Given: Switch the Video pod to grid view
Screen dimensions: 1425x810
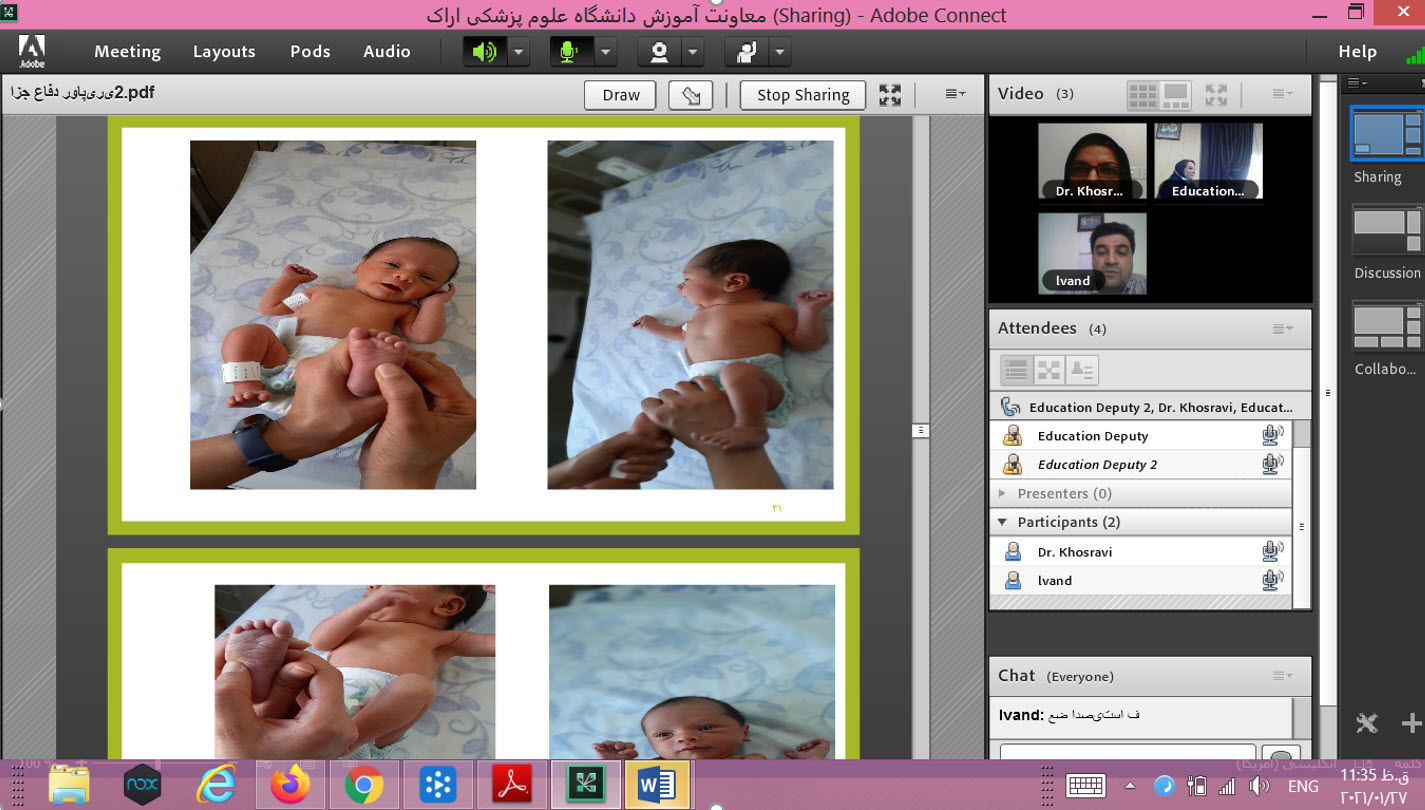Looking at the screenshot, I should coord(1142,95).
